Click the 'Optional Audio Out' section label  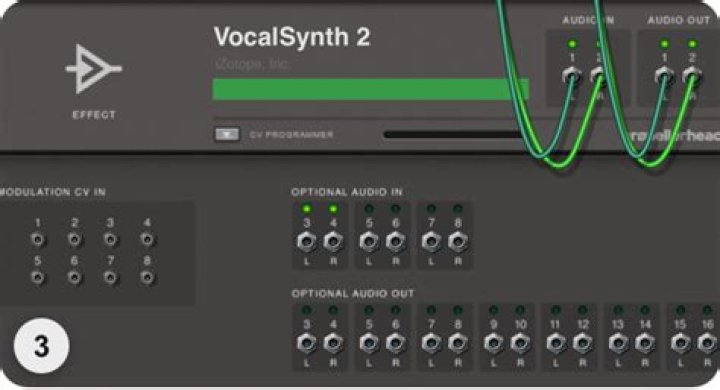coord(353,294)
